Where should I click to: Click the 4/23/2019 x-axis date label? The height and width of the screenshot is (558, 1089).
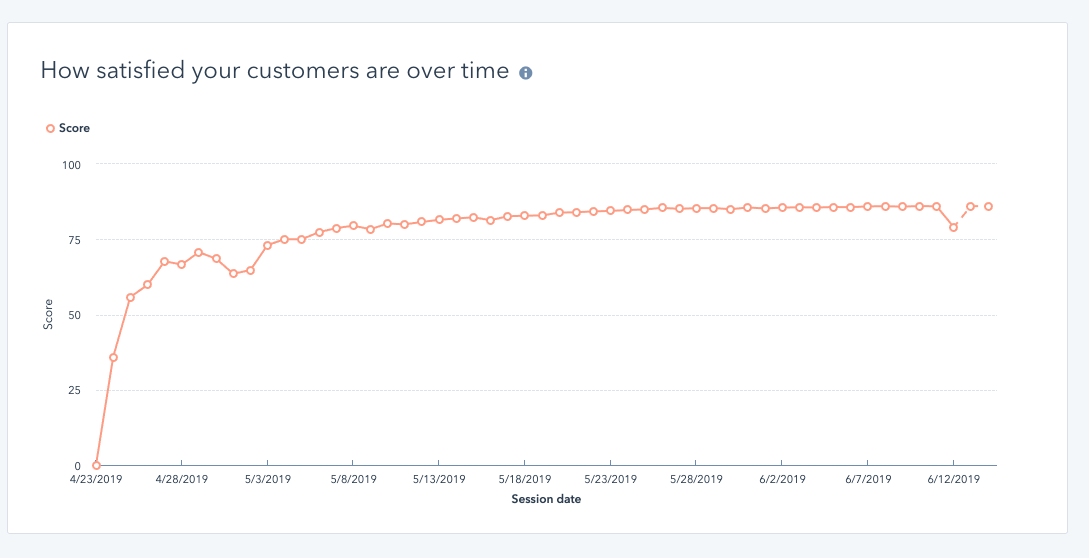click(x=96, y=480)
